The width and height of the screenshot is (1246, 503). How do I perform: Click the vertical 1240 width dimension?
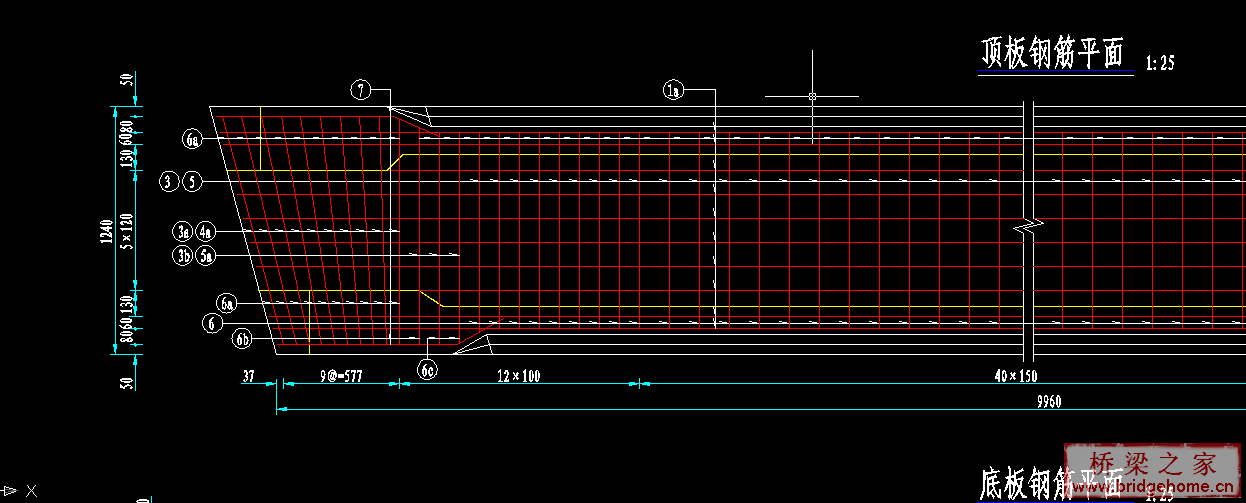tap(107, 230)
